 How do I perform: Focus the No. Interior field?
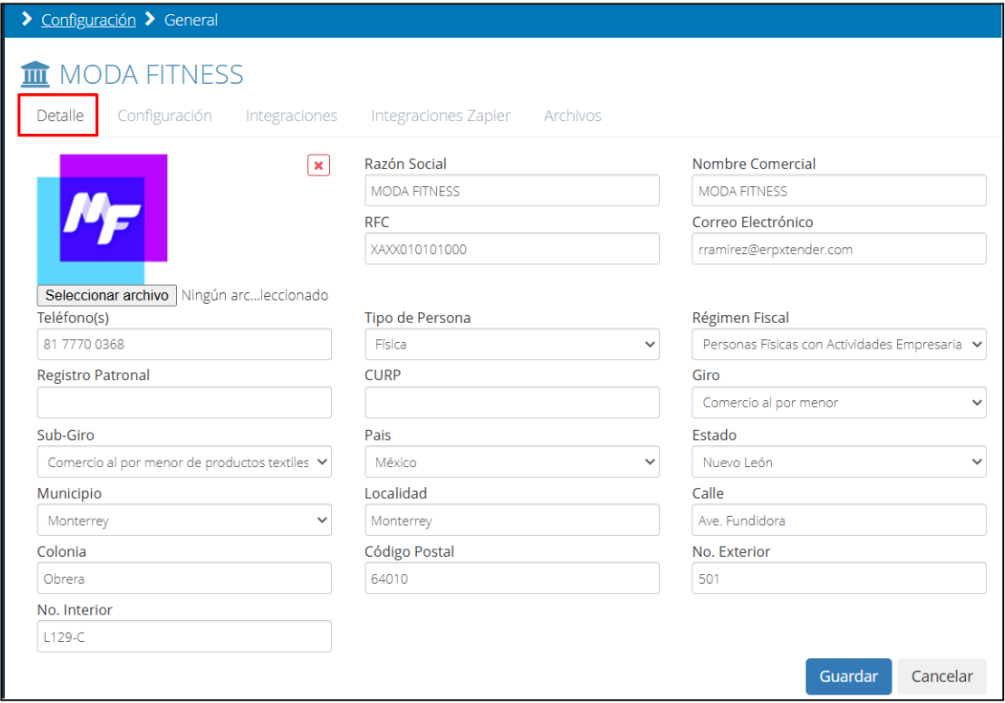(x=185, y=636)
